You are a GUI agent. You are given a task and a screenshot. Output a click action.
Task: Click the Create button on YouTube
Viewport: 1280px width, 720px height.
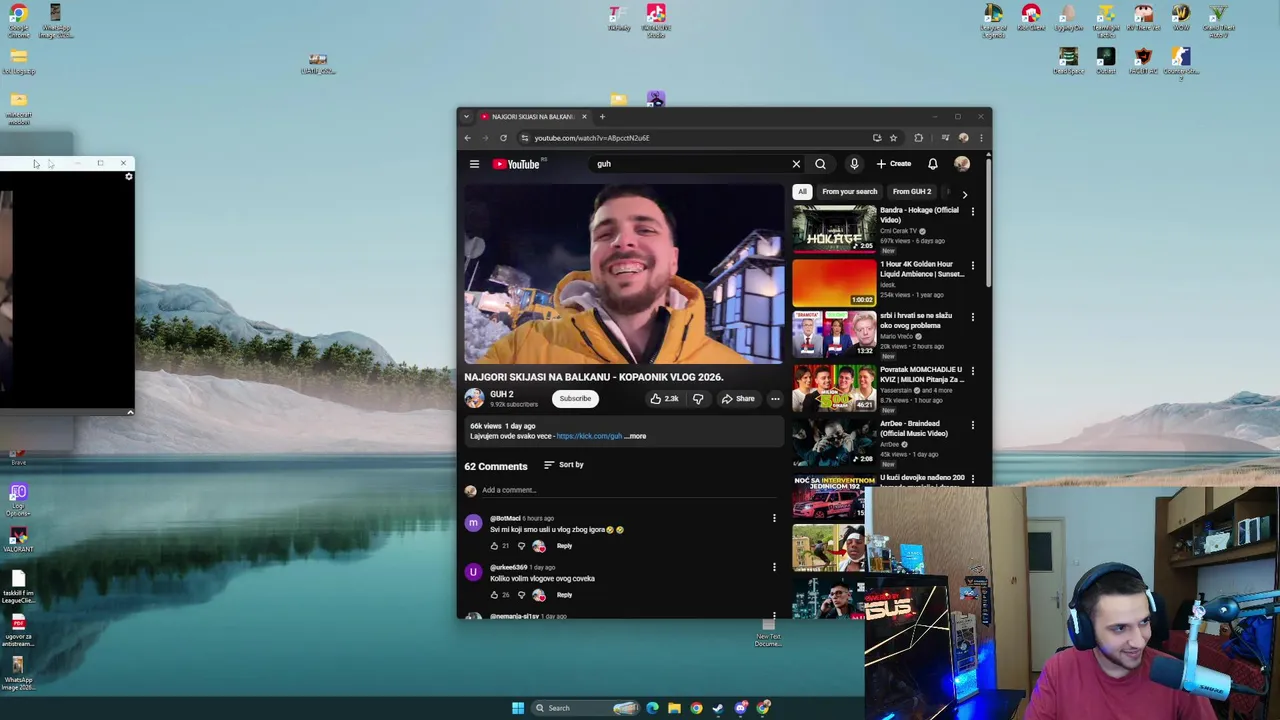coord(894,164)
